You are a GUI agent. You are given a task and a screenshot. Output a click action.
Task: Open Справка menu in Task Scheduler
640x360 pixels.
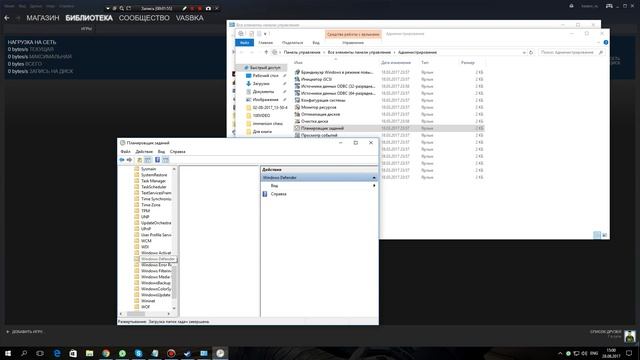[178, 151]
